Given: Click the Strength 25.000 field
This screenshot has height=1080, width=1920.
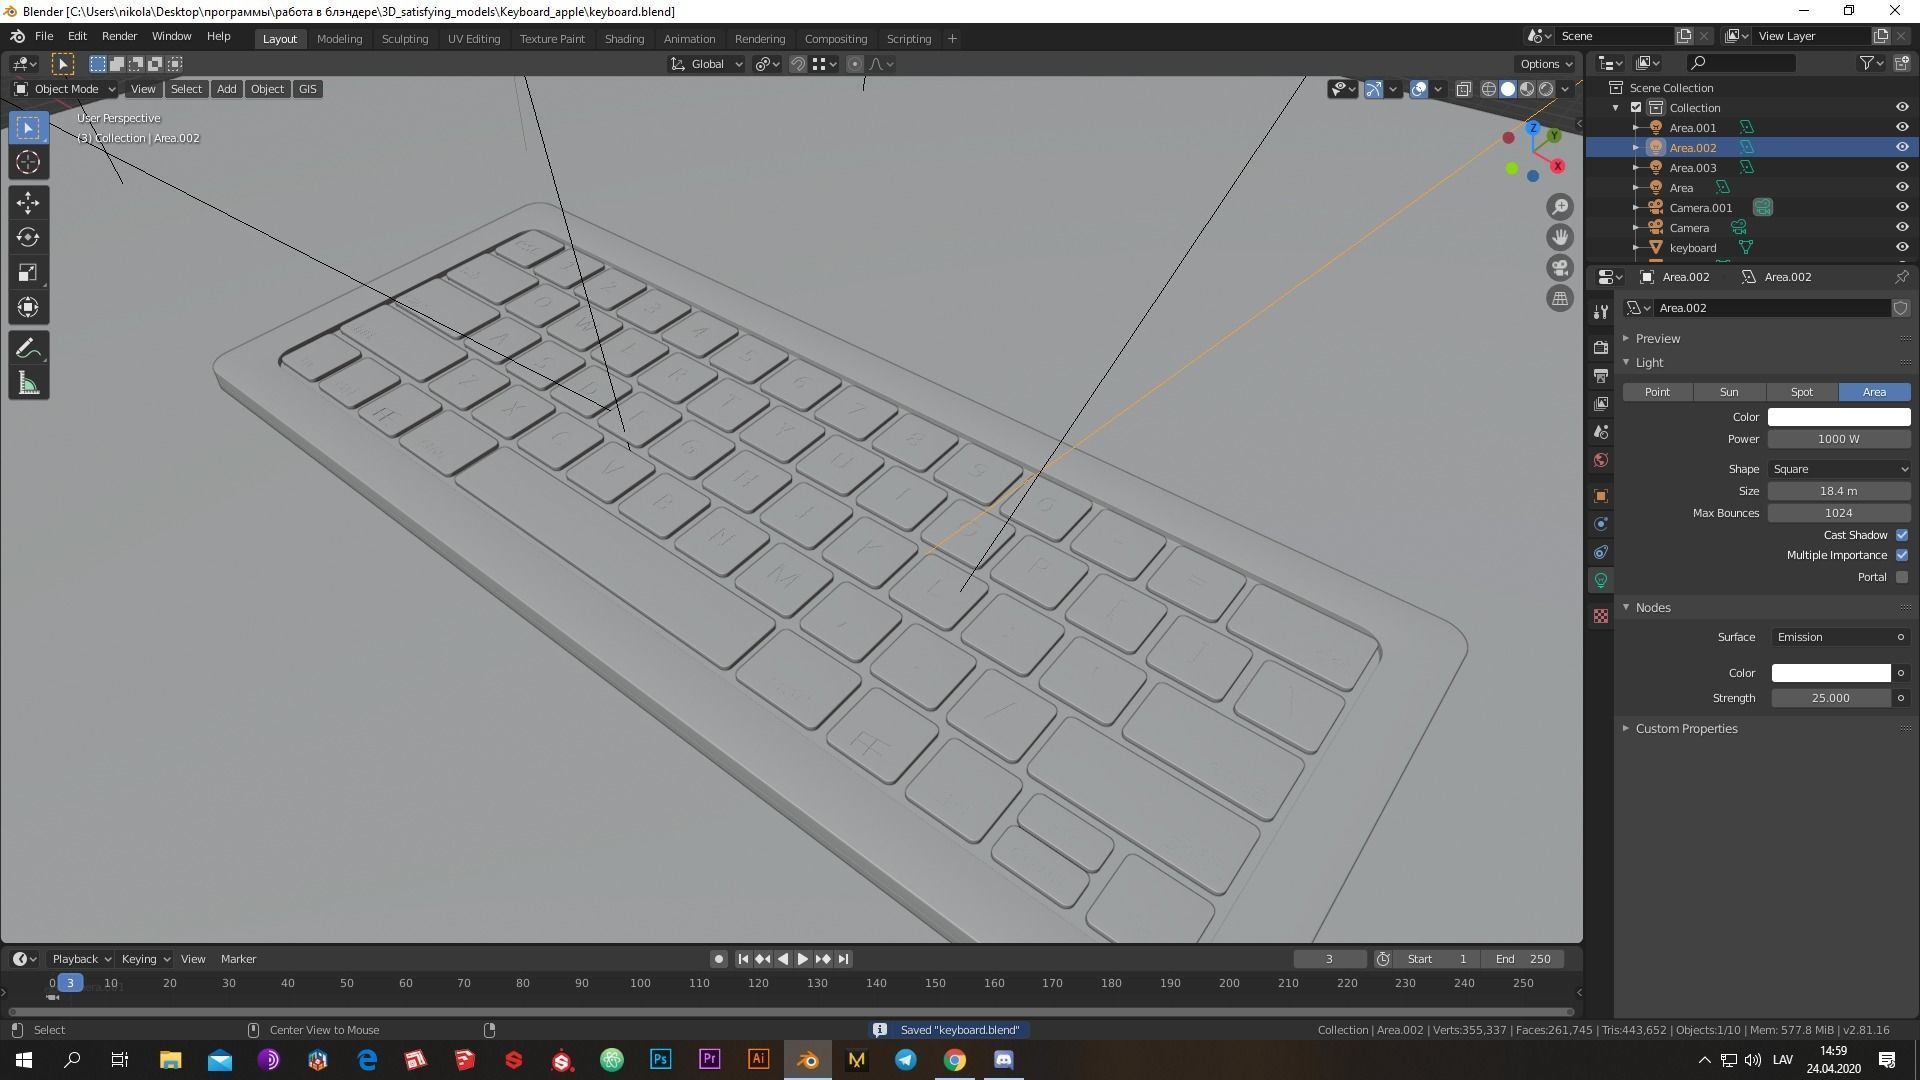Looking at the screenshot, I should click(x=1831, y=698).
